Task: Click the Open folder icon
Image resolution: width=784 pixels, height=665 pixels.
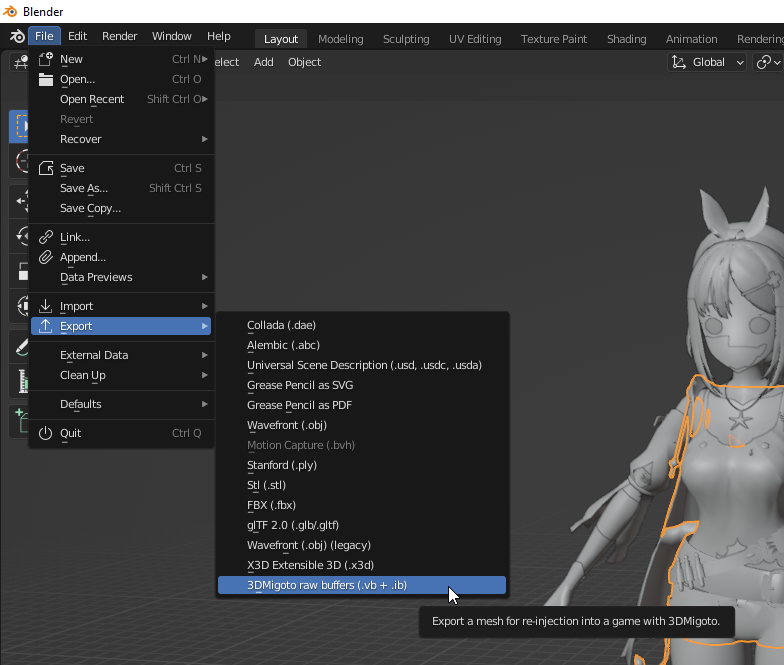Action: [x=46, y=79]
